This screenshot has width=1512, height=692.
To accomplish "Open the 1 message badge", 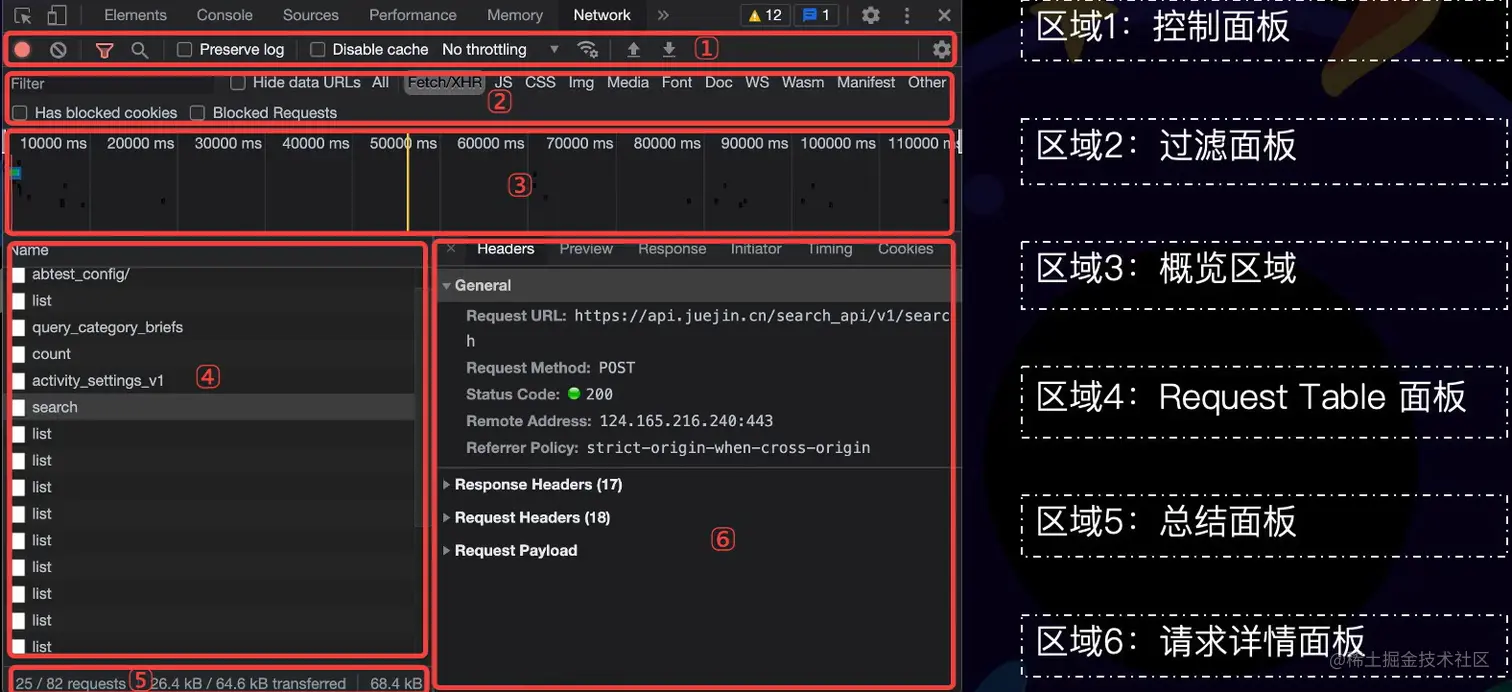I will coord(817,15).
